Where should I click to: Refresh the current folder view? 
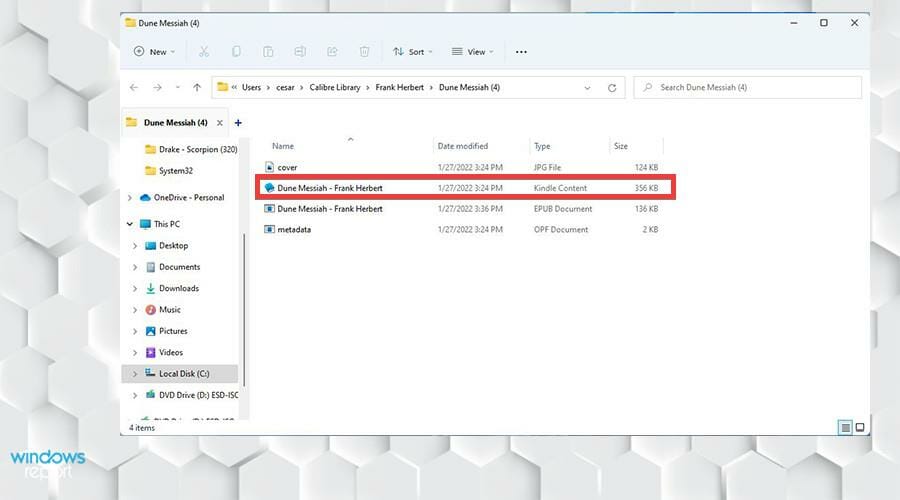pos(612,88)
